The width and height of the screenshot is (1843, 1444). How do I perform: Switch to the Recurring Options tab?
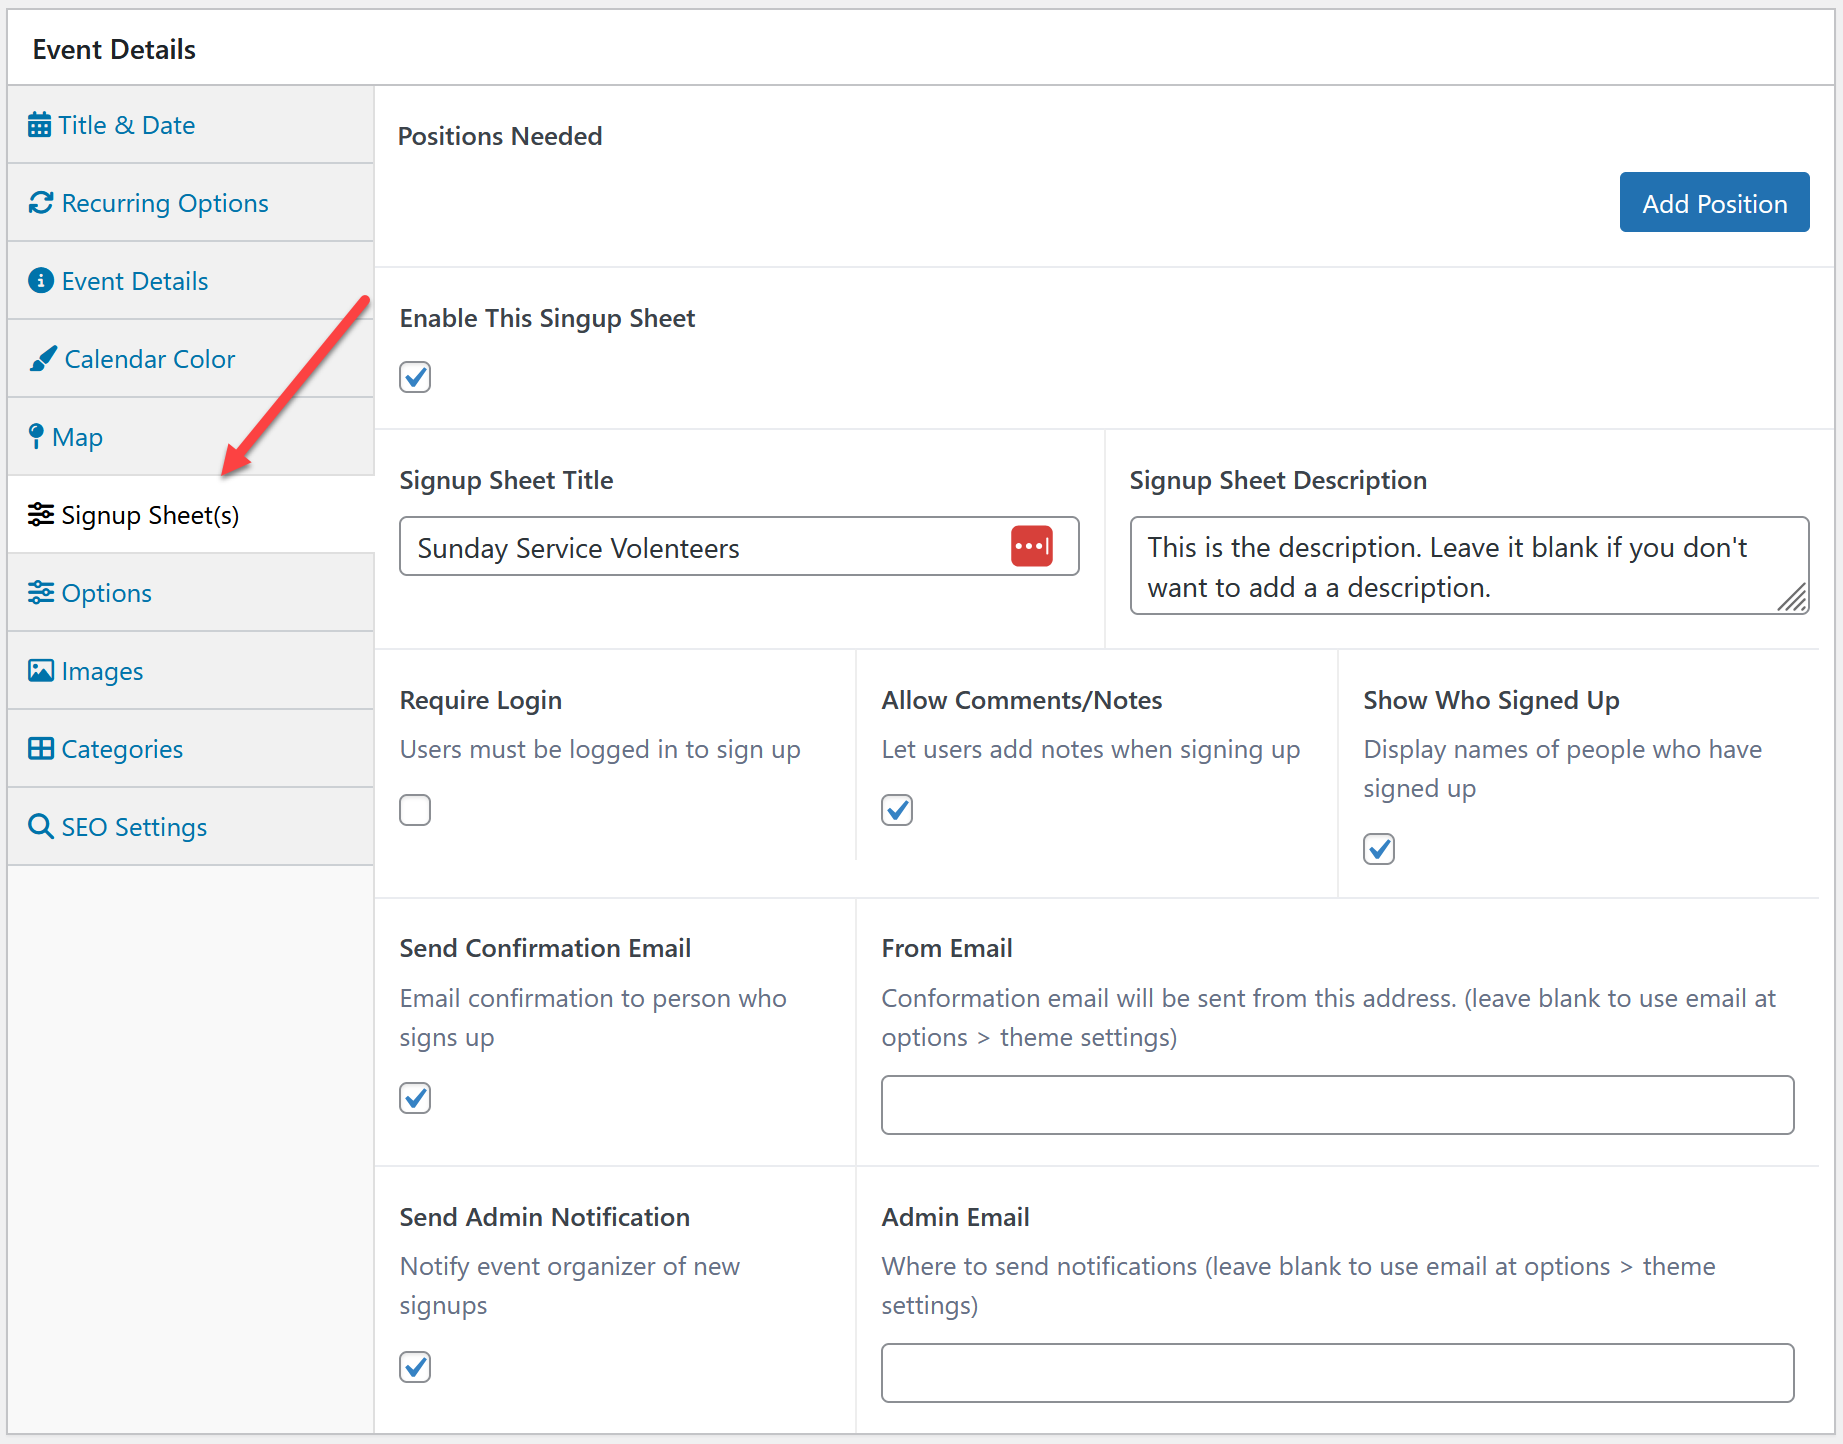point(165,203)
